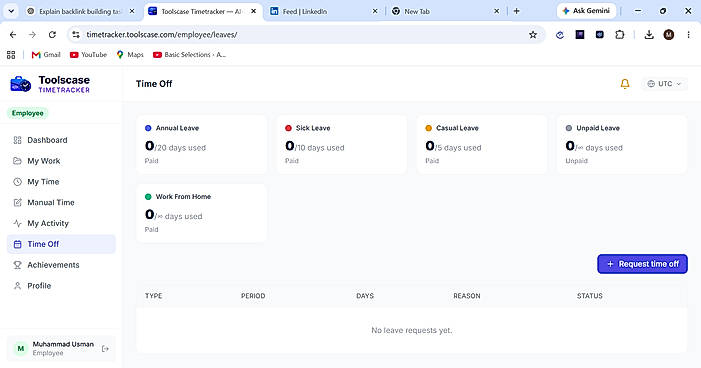This screenshot has width=701, height=368.
Task: Open Chrome profile avatar
Action: click(x=669, y=34)
